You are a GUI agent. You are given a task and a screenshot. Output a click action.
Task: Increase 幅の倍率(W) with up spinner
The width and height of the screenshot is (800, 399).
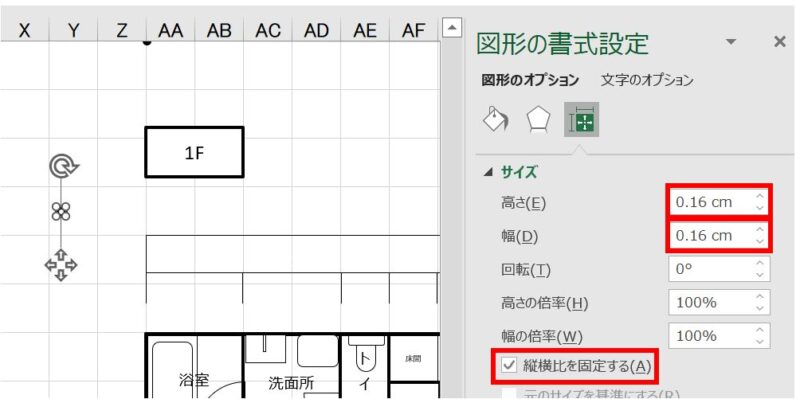point(760,330)
